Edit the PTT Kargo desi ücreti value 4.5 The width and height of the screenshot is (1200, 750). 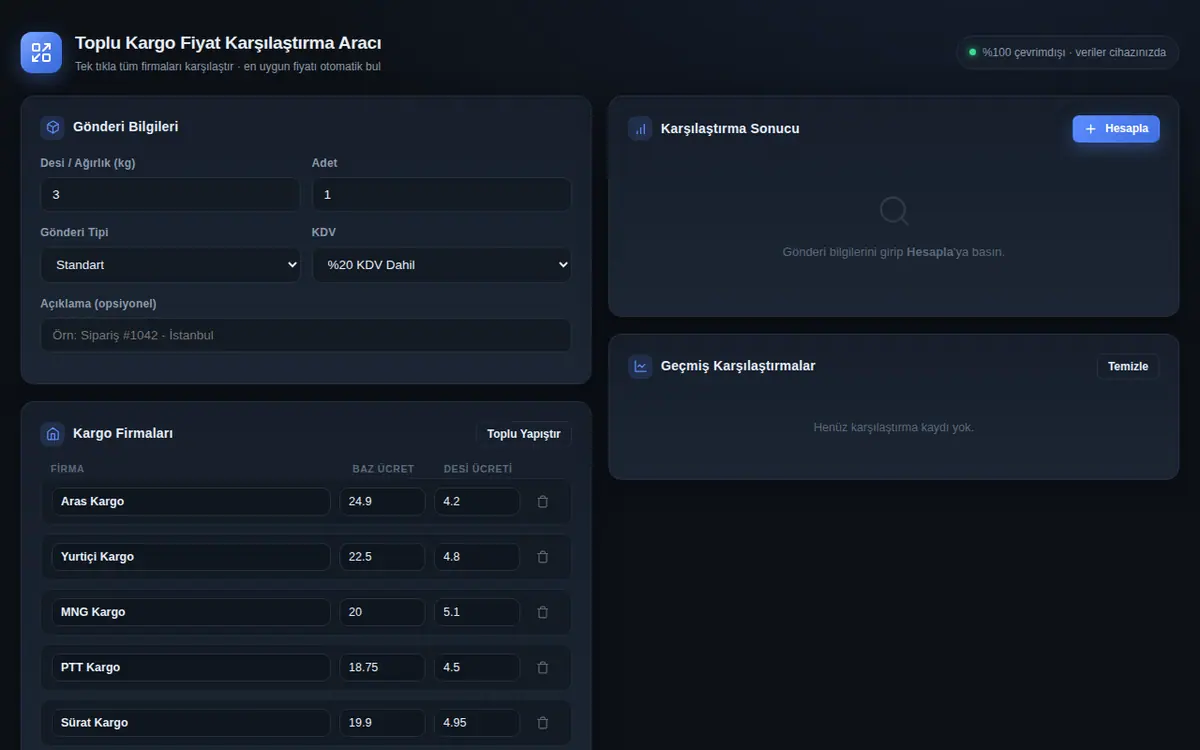477,667
